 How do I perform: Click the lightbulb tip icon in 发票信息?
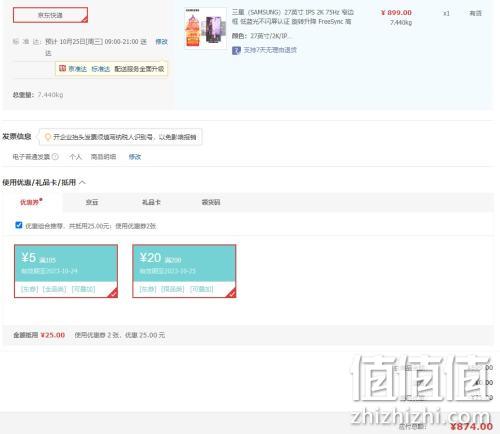48,137
